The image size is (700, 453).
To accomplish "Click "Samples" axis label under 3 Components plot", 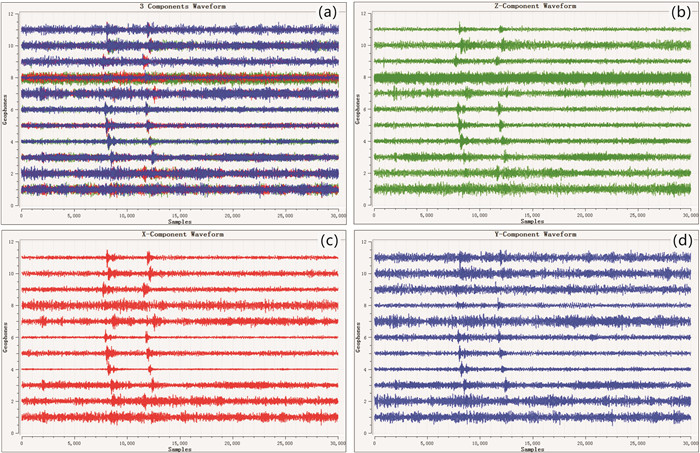I will pos(179,221).
